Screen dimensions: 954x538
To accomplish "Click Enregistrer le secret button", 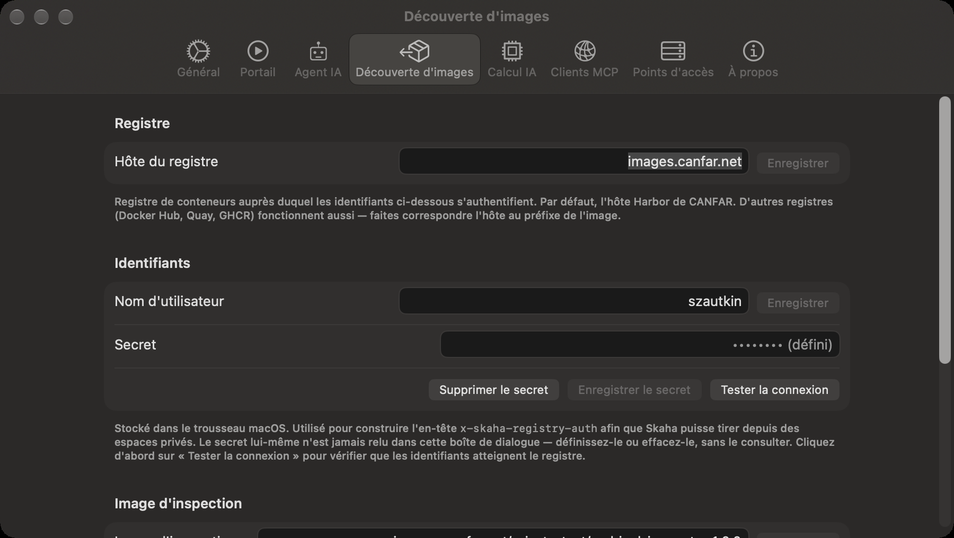I will coord(634,390).
